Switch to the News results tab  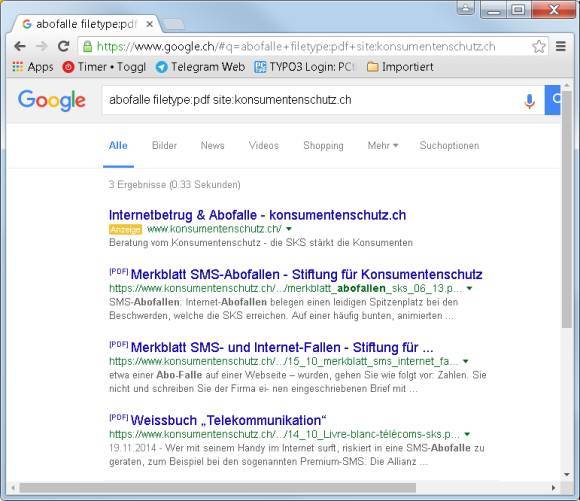(212, 145)
